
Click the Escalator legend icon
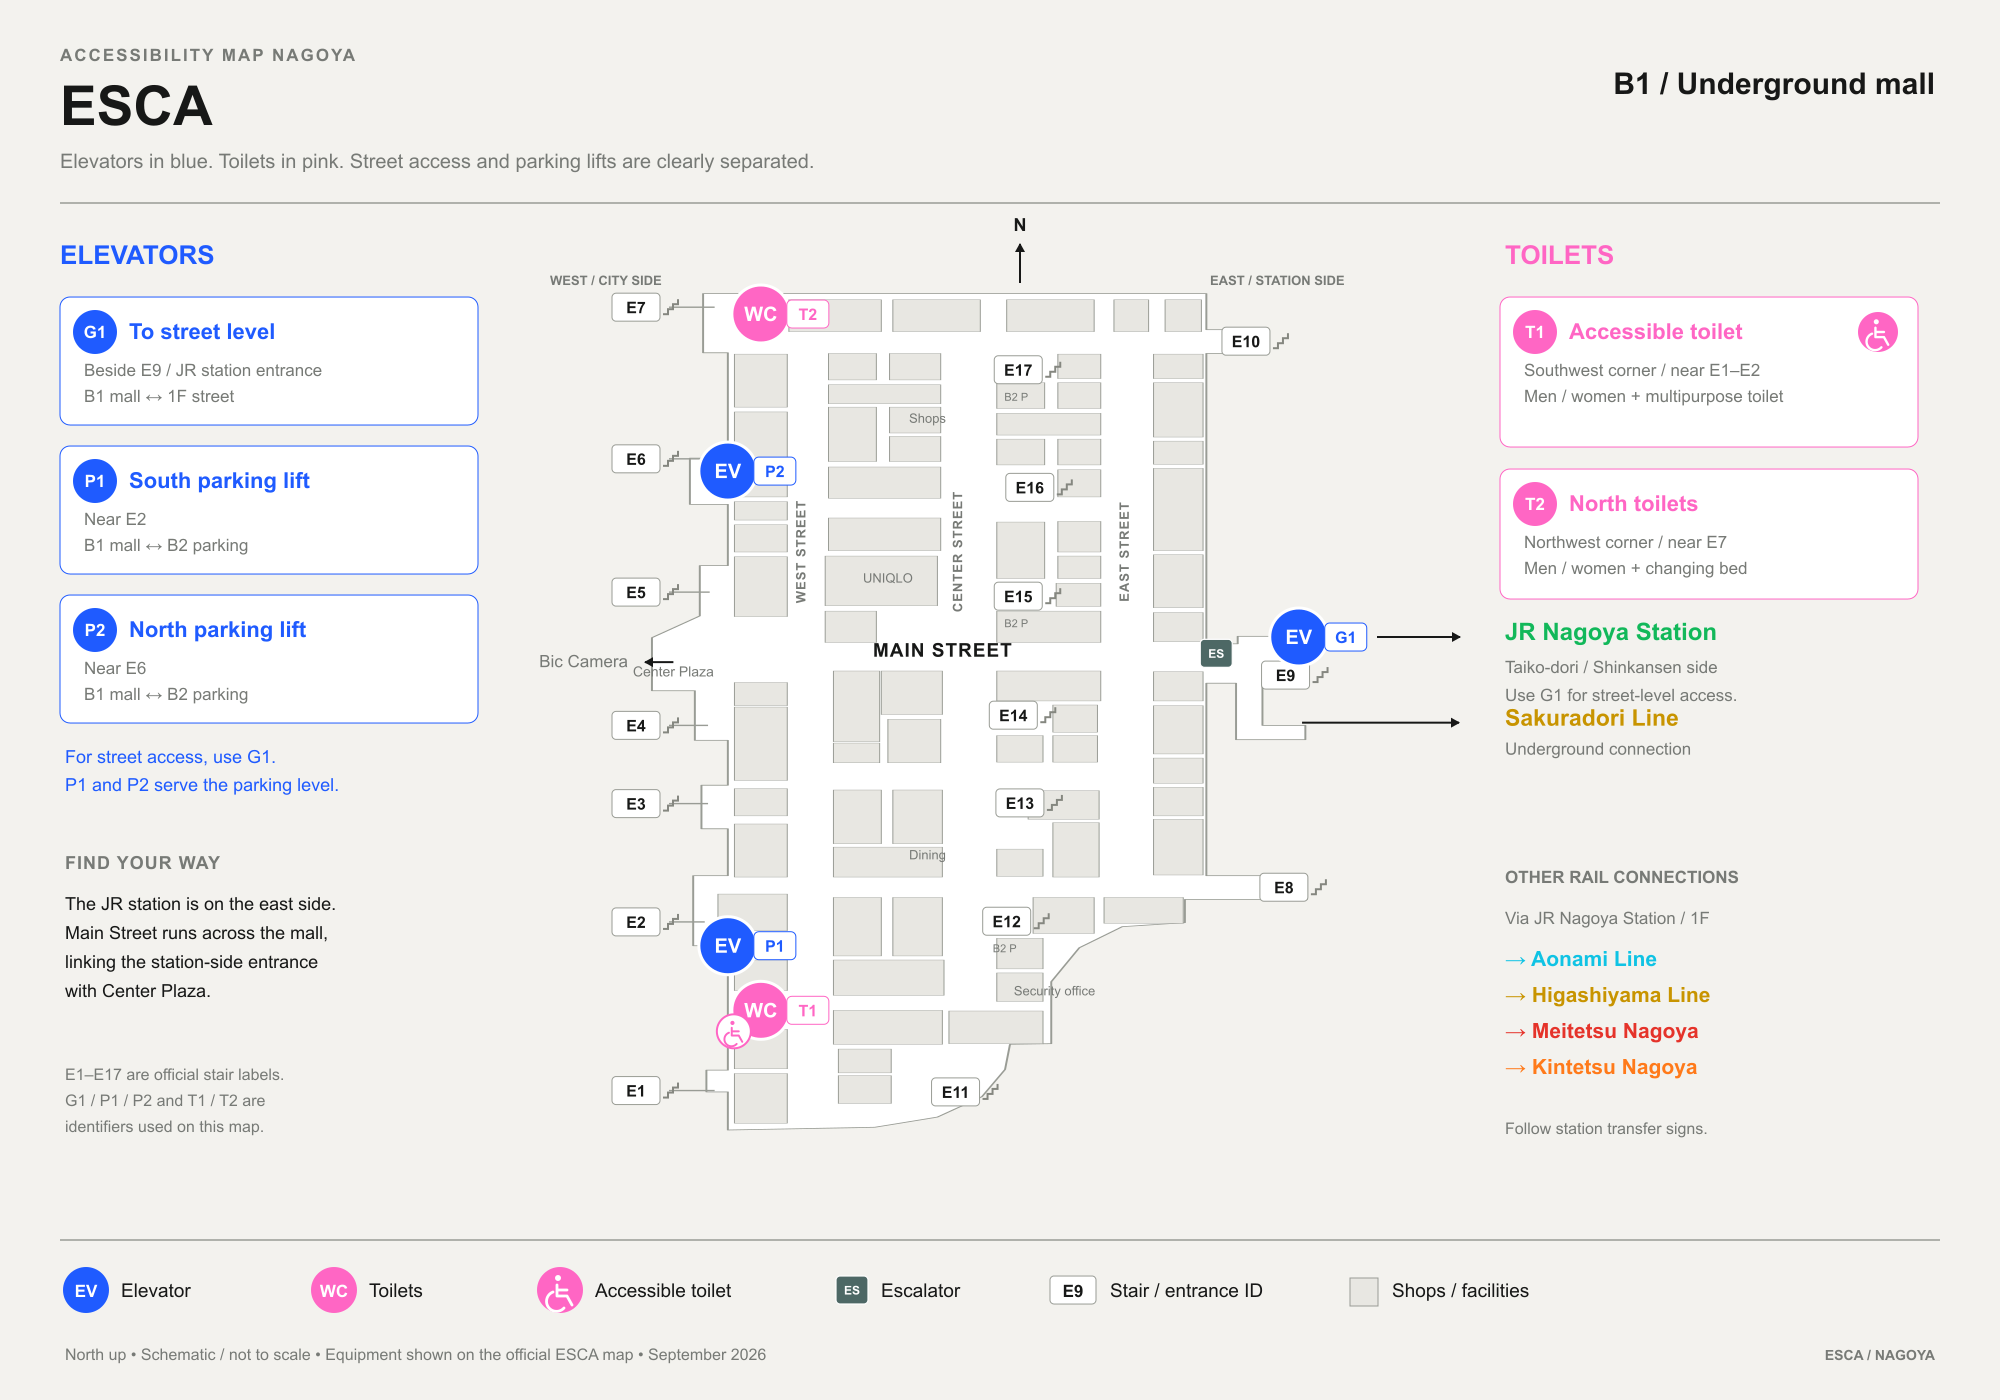852,1291
